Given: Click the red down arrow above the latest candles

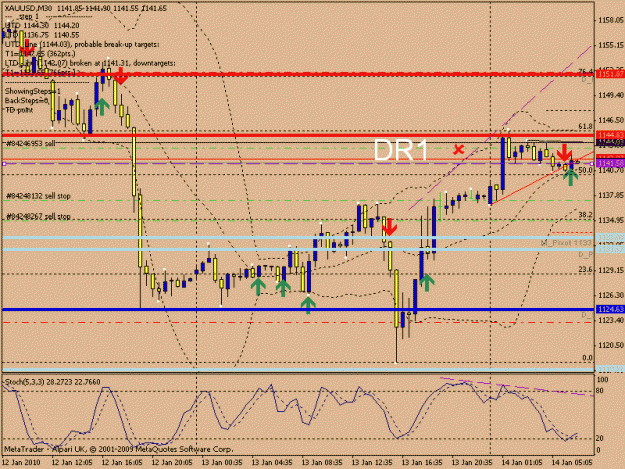Looking at the screenshot, I should point(564,152).
